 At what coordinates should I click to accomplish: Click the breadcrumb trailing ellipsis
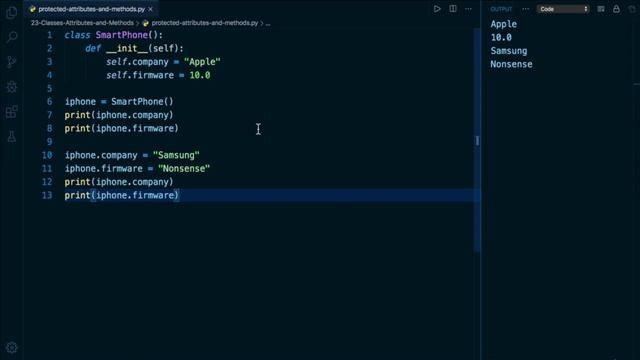pos(268,23)
